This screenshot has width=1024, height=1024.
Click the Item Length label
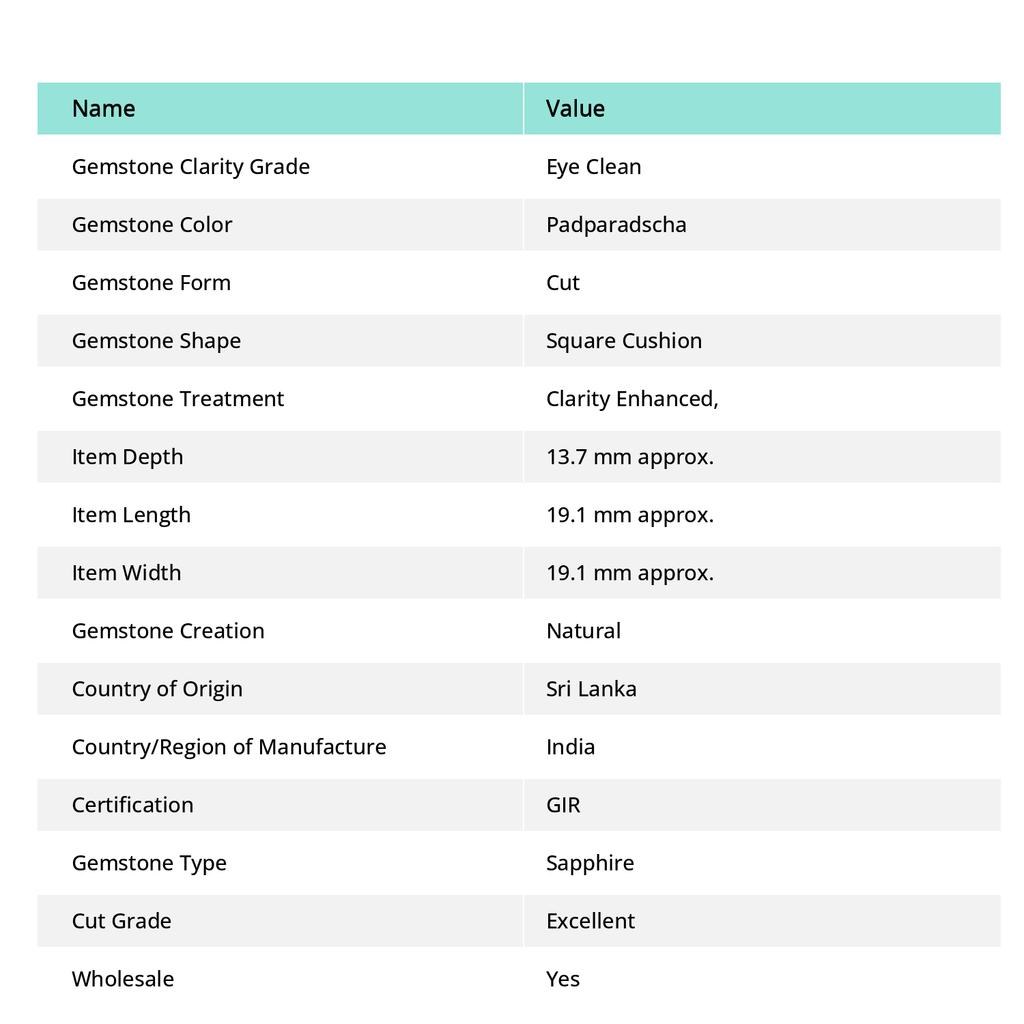click(x=131, y=515)
